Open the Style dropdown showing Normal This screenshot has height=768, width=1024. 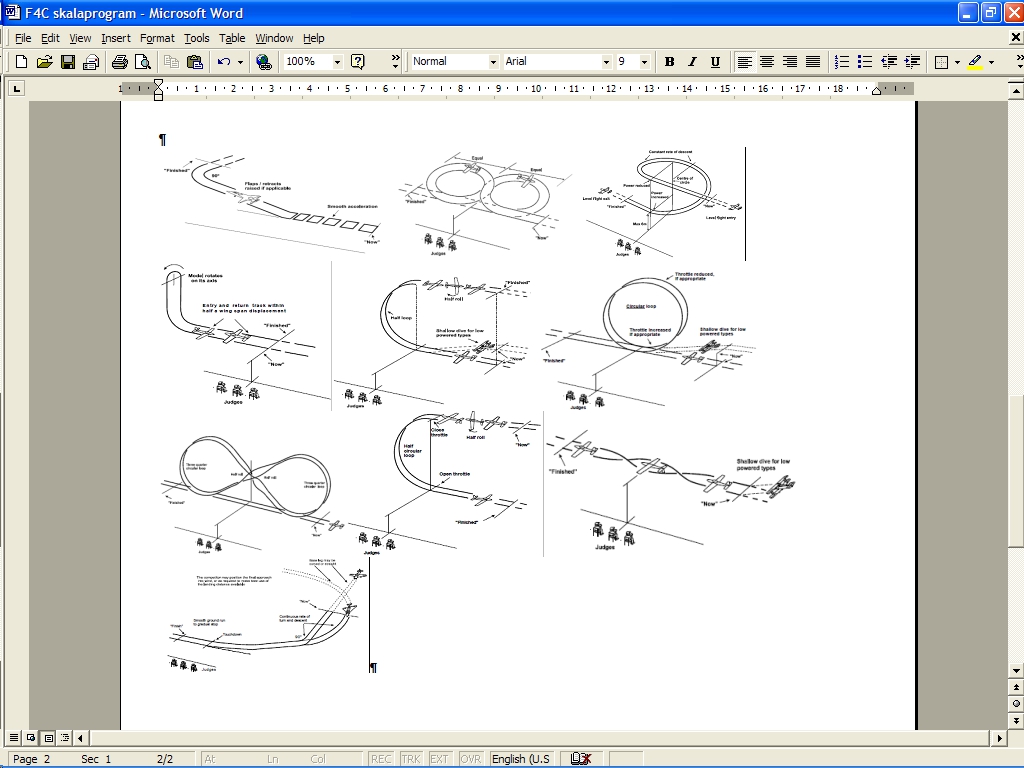(492, 62)
